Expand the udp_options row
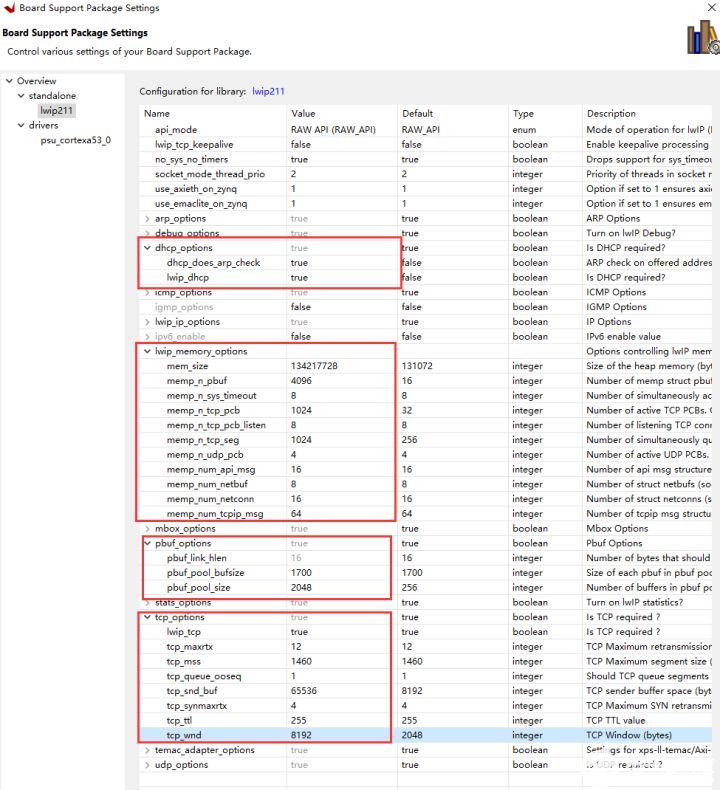720x790 pixels. [x=147, y=765]
